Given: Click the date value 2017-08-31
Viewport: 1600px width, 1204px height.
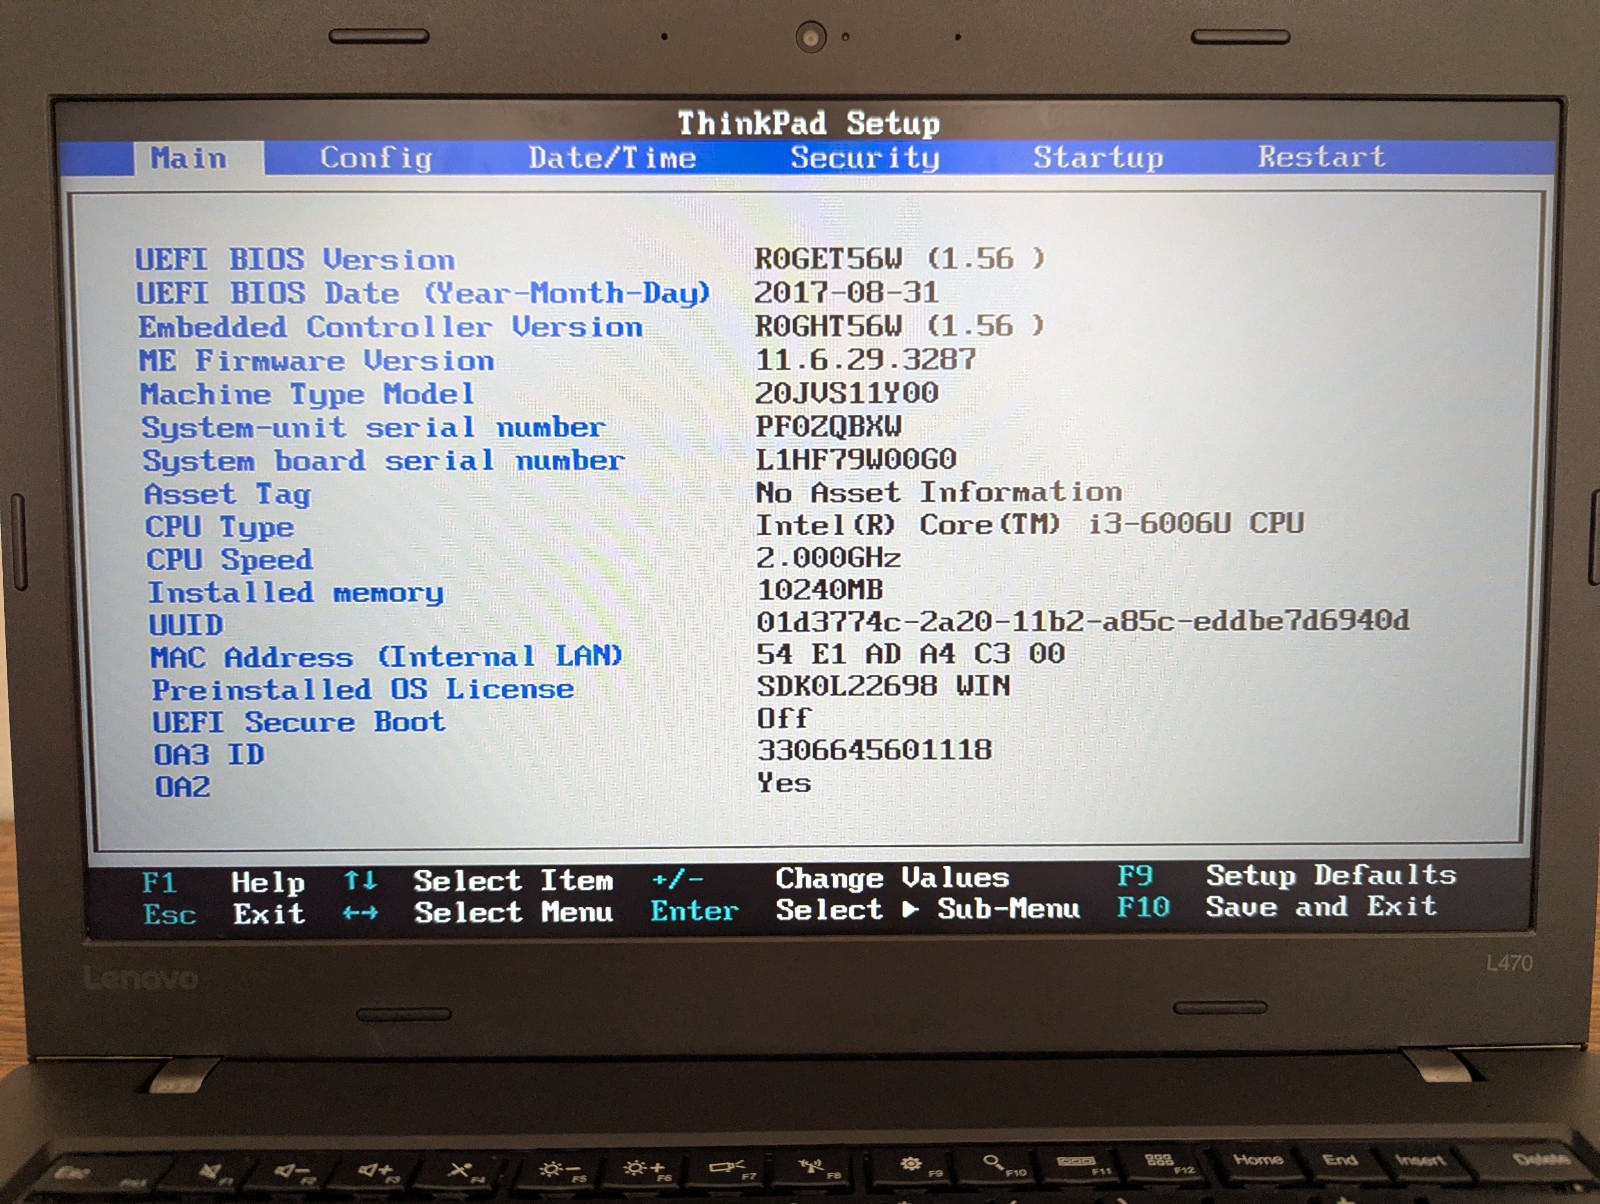Looking at the screenshot, I should click(x=846, y=292).
